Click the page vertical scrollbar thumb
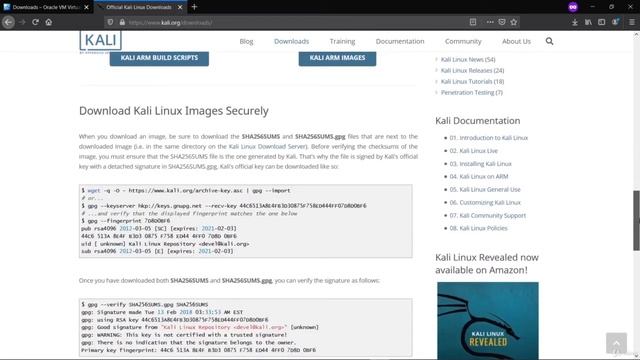Viewport: 640px width, 360px height. (x=636, y=220)
